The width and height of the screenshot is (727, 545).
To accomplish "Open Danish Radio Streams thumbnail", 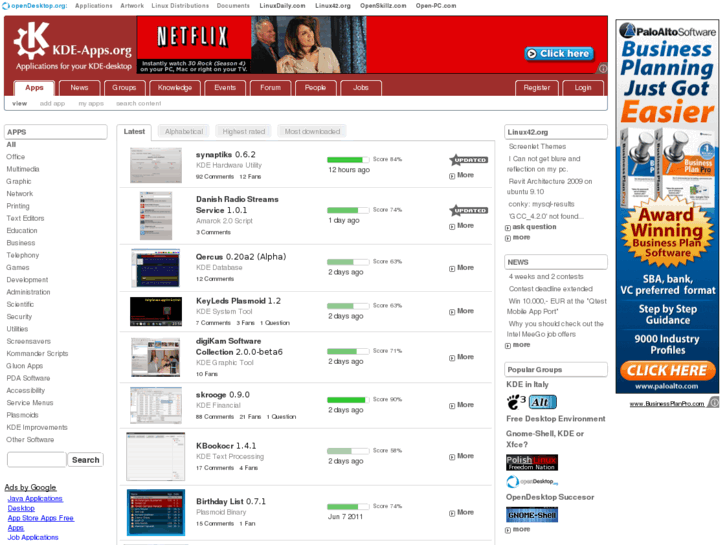I will tap(156, 216).
